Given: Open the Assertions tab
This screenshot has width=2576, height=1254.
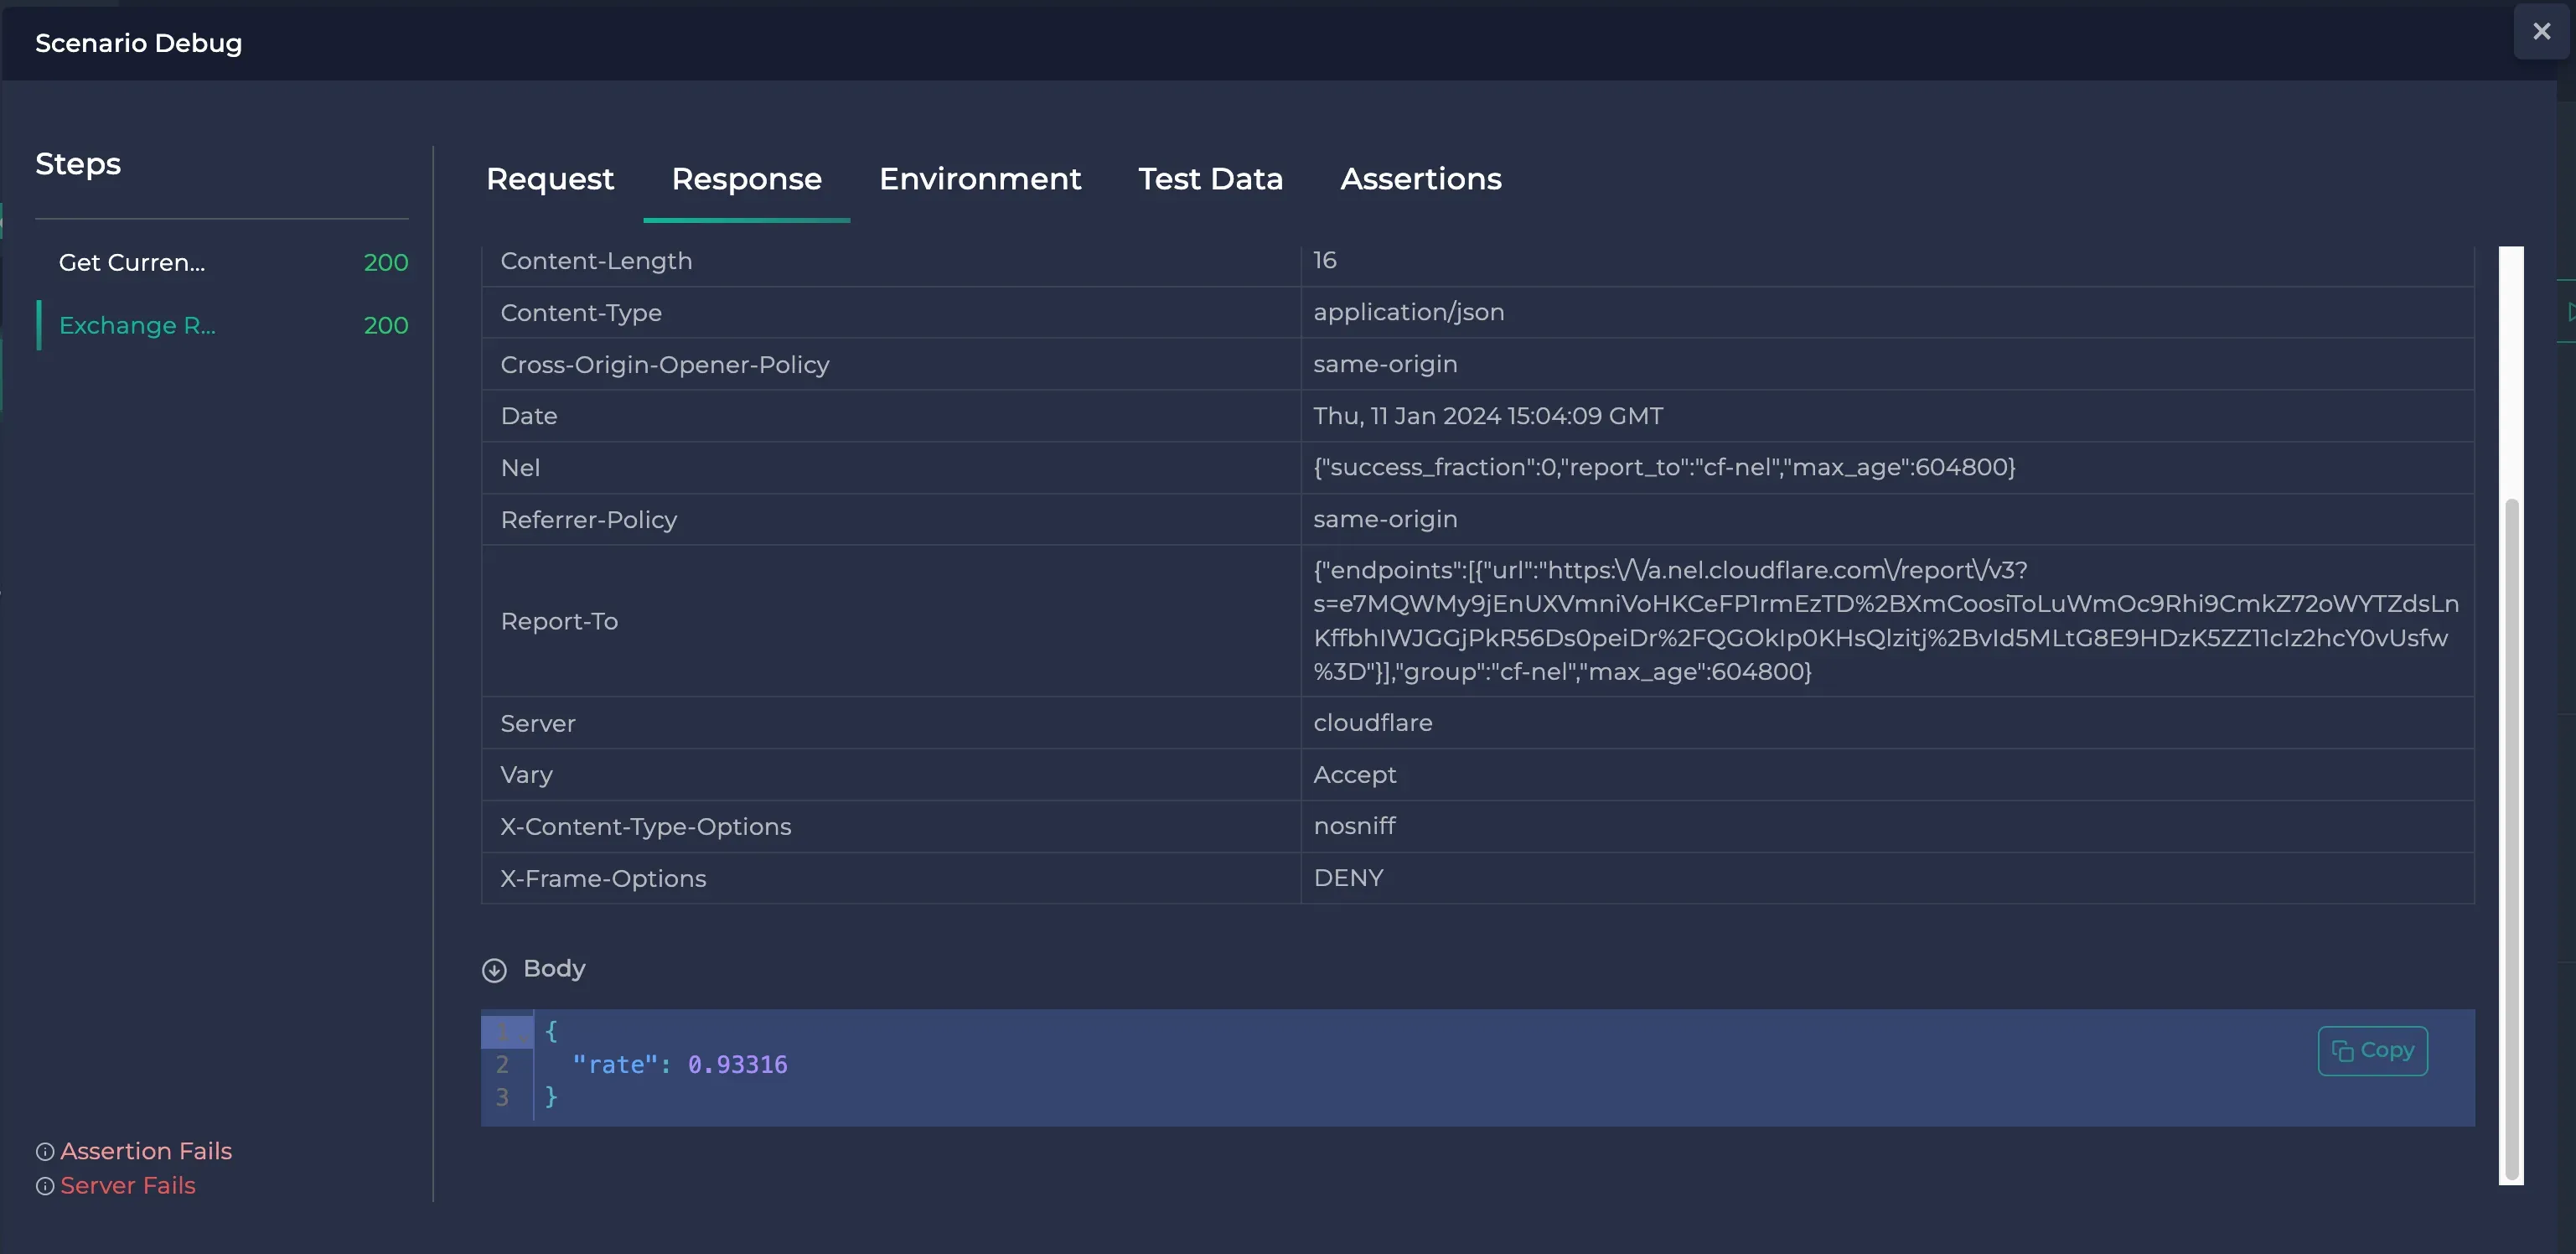Looking at the screenshot, I should pos(1421,179).
